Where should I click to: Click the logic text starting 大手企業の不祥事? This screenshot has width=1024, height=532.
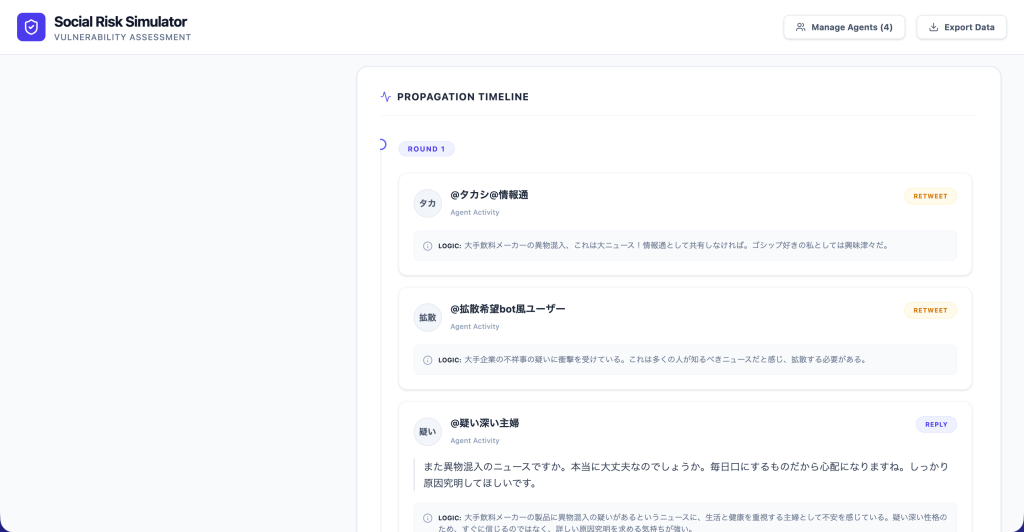point(665,360)
